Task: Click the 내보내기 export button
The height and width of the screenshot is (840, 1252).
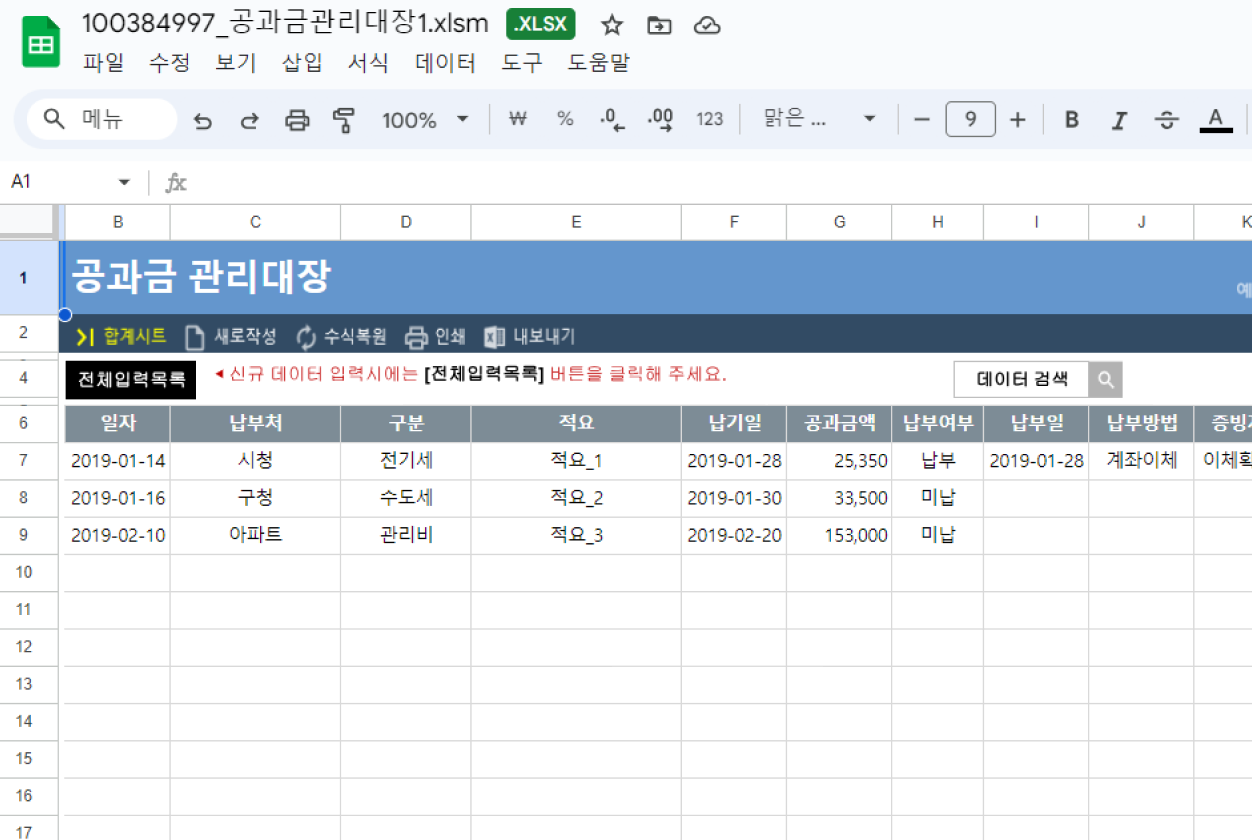Action: 529,336
